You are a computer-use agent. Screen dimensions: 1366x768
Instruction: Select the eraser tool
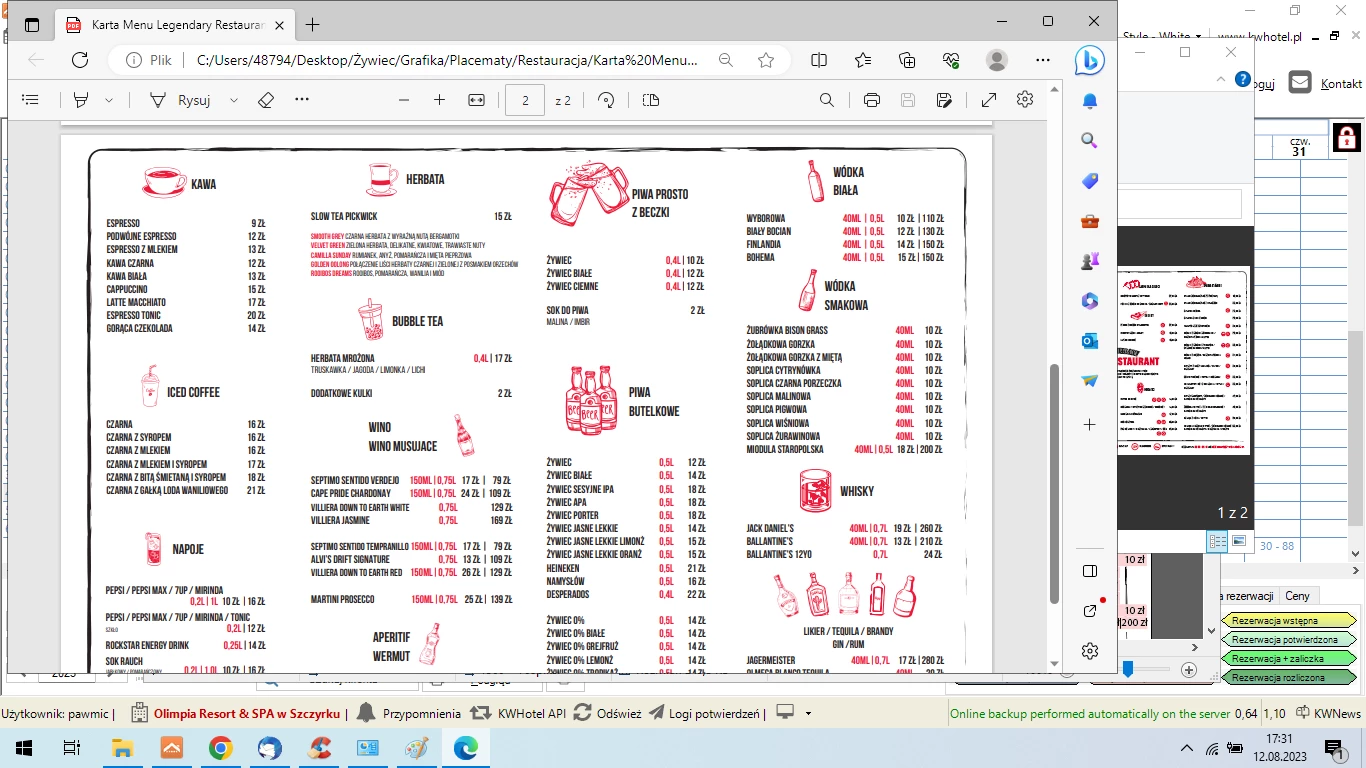(x=266, y=100)
